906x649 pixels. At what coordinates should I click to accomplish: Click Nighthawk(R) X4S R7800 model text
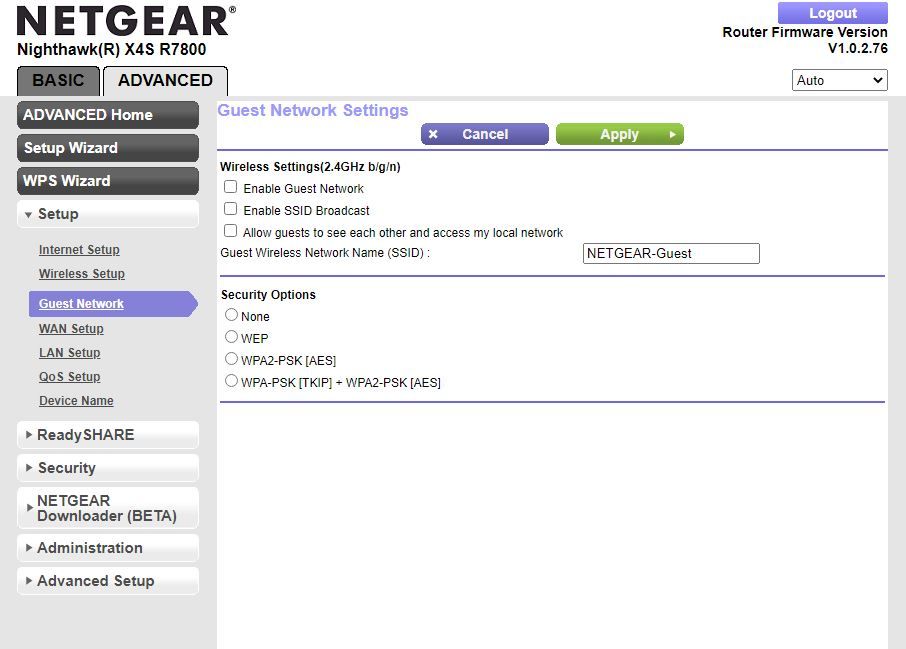pyautogui.click(x=112, y=50)
